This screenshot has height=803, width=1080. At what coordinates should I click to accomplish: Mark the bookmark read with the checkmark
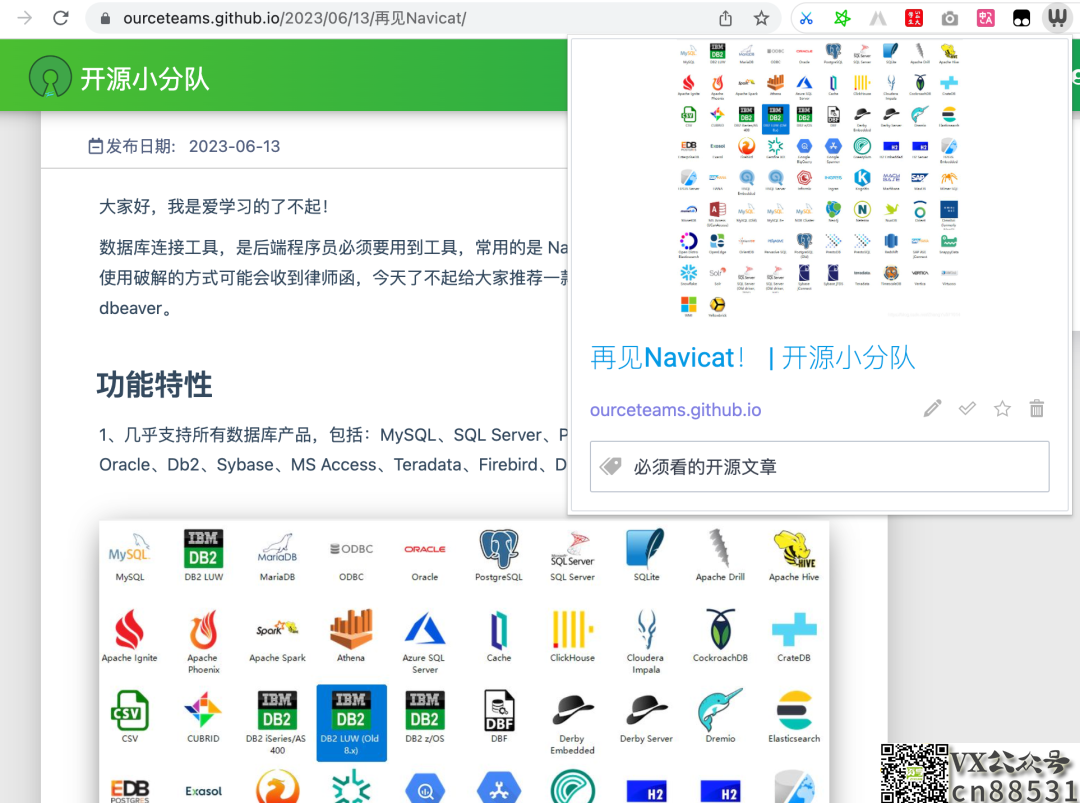(x=967, y=408)
